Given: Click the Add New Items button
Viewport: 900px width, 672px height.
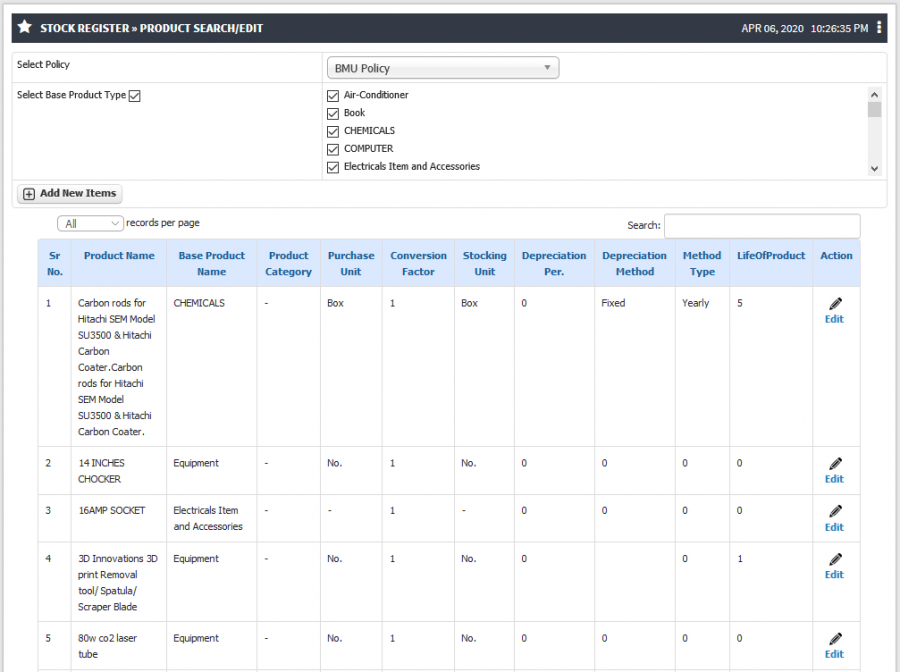Looking at the screenshot, I should [x=69, y=194].
